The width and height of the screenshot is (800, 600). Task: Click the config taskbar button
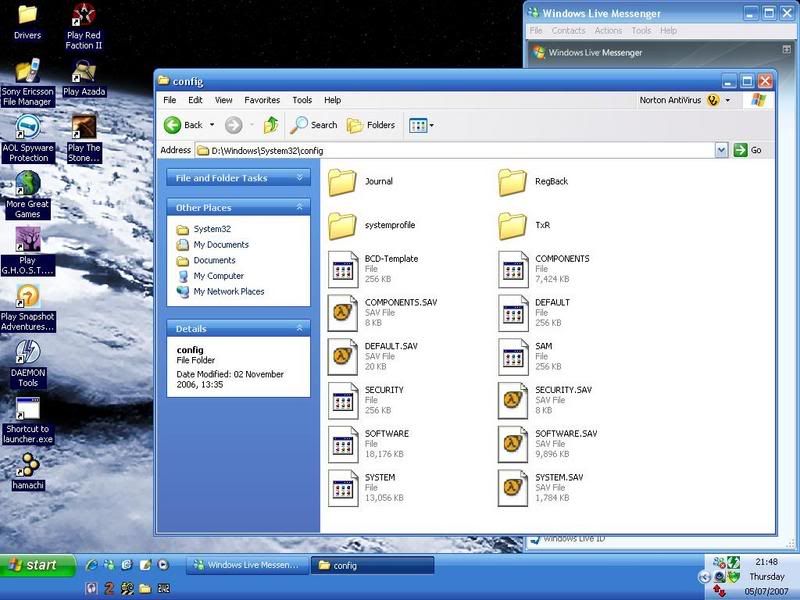pyautogui.click(x=372, y=565)
